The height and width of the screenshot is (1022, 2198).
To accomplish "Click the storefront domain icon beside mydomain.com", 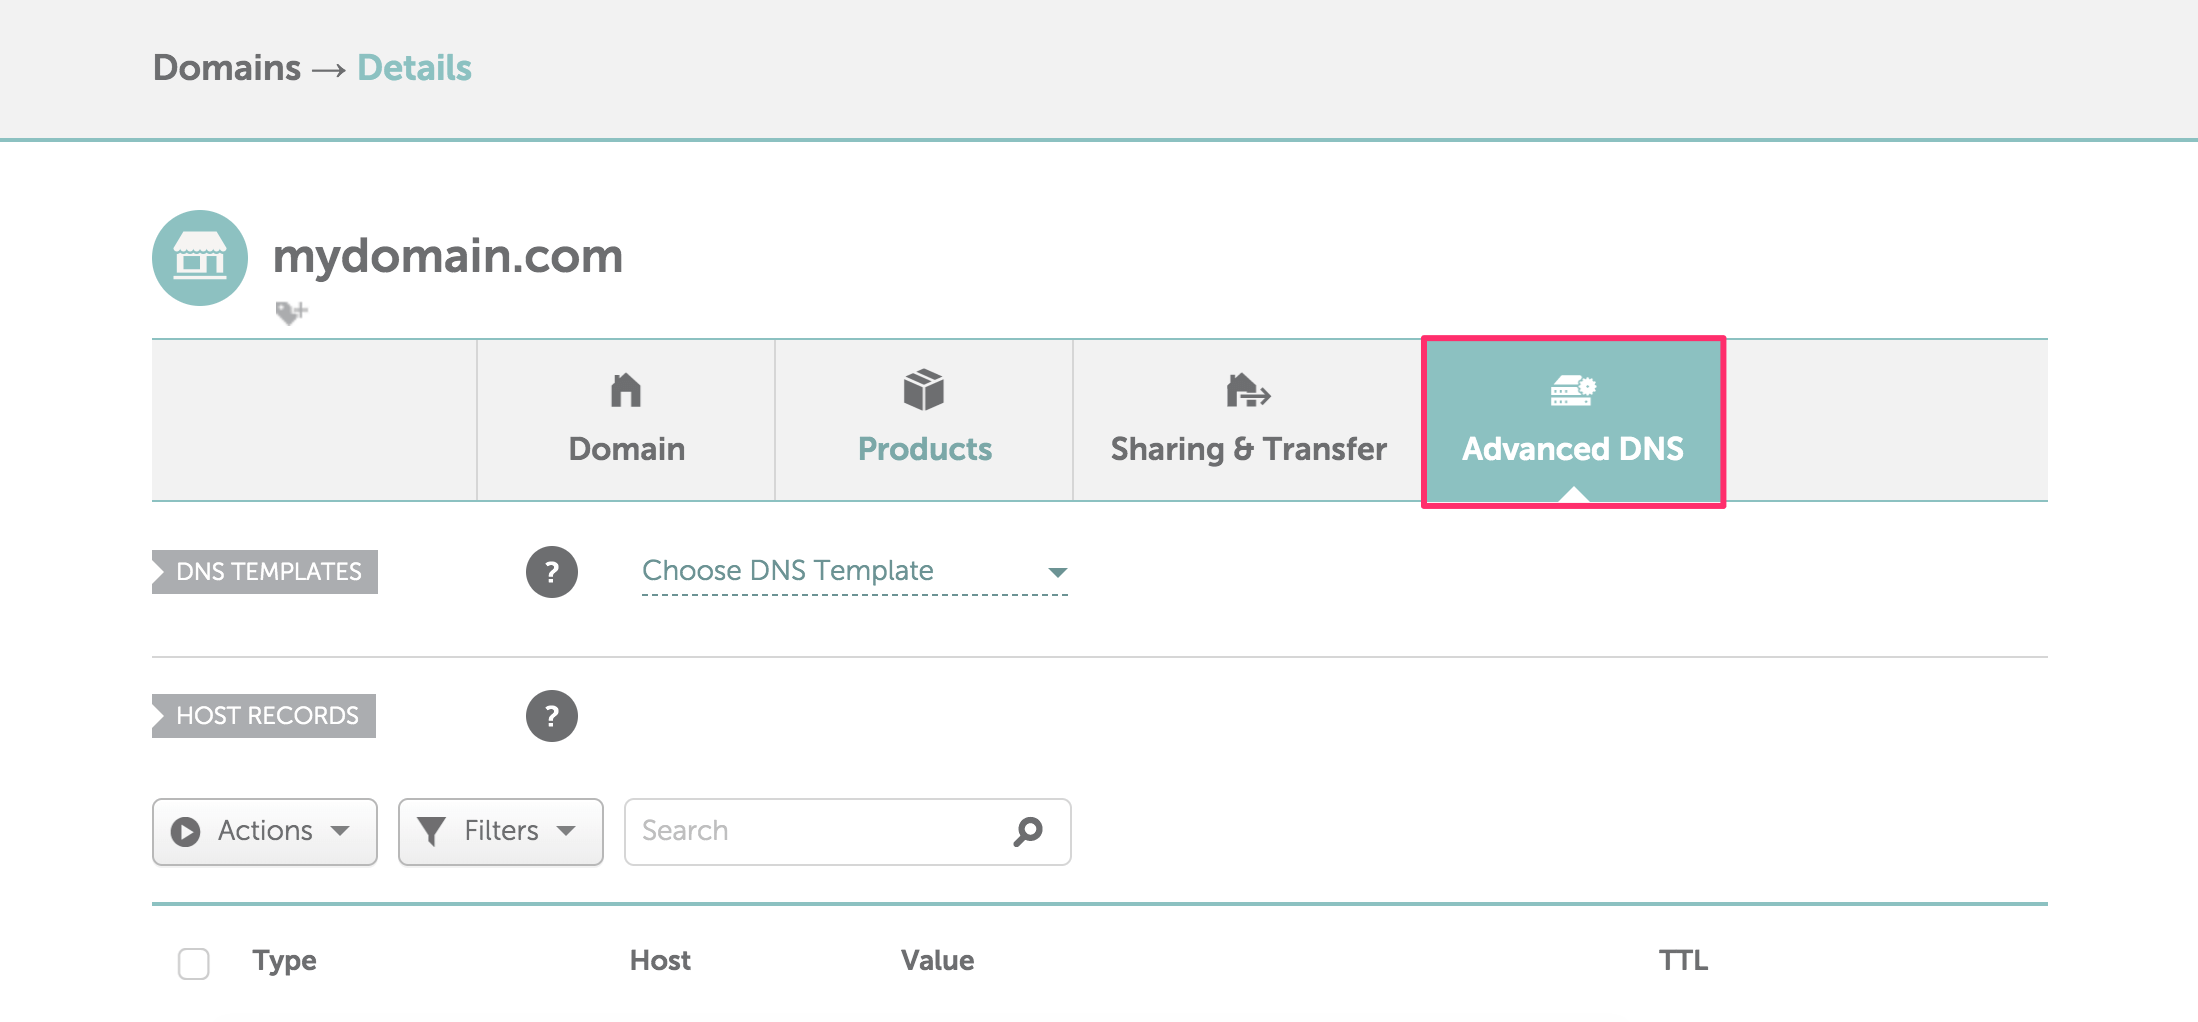I will (200, 258).
